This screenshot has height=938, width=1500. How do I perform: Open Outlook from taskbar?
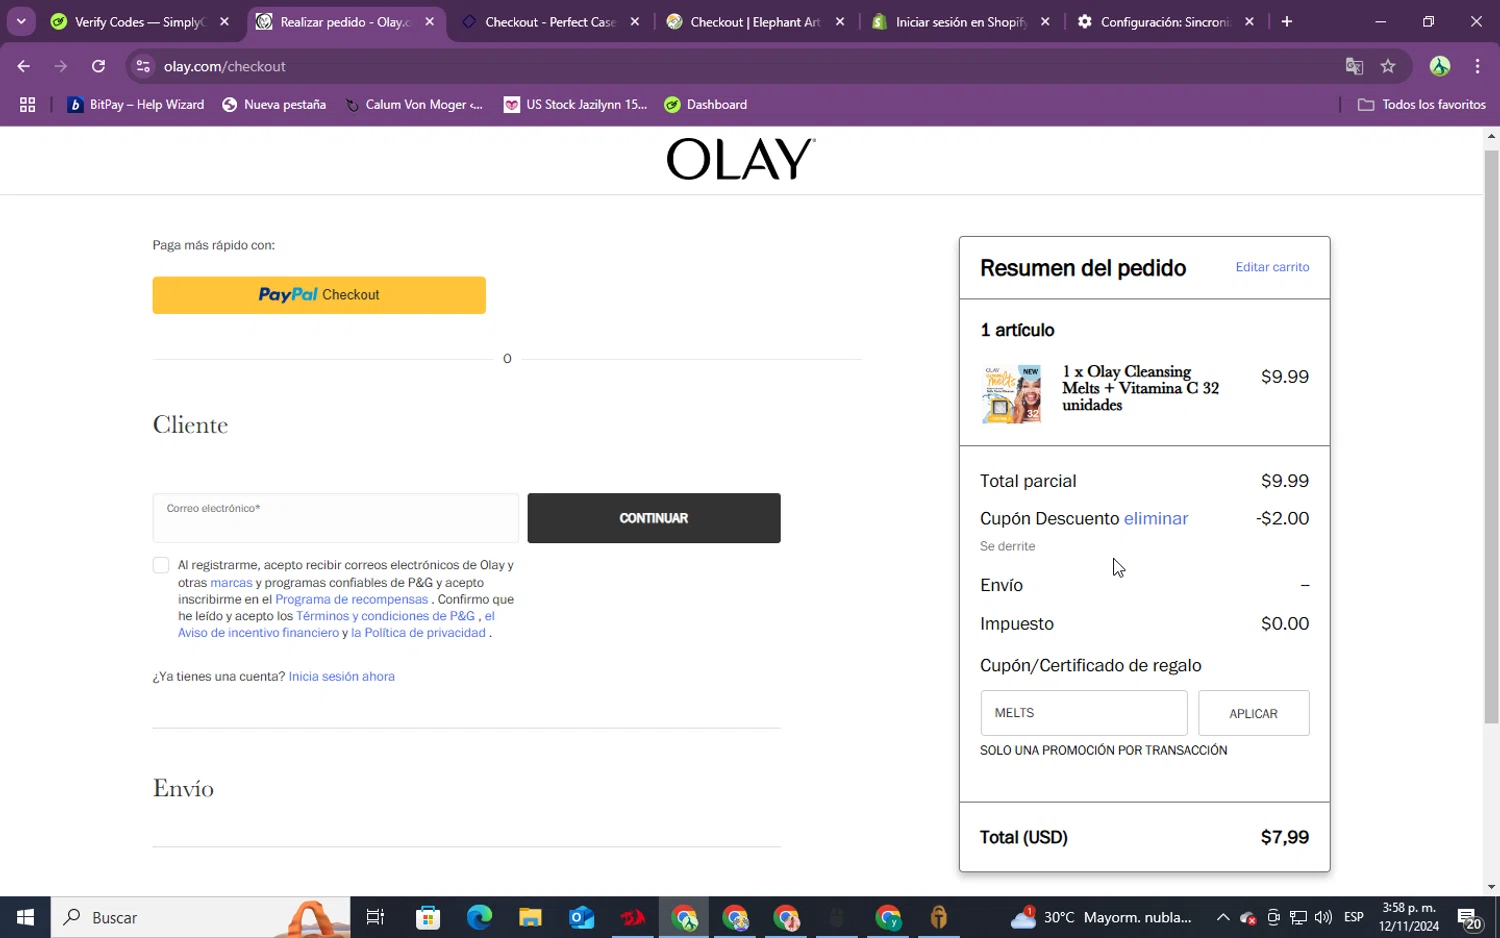581,917
